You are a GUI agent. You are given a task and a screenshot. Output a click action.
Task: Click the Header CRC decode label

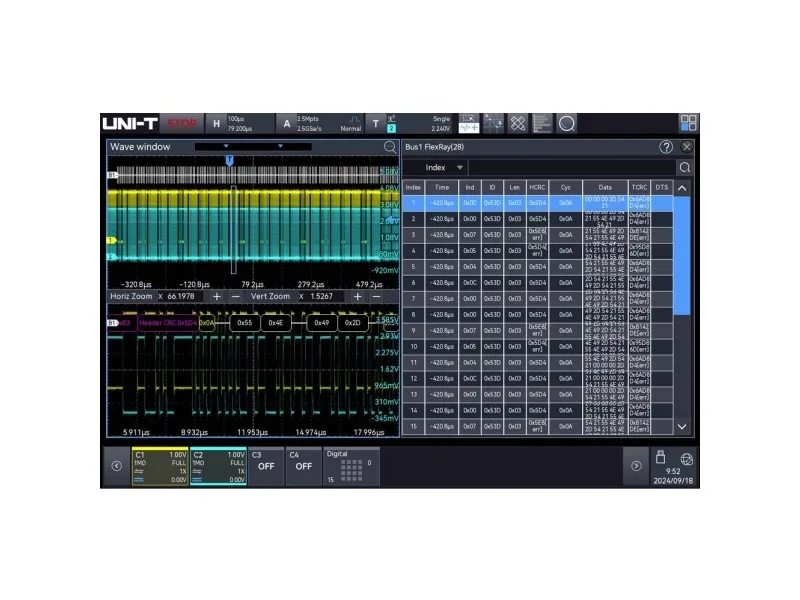pyautogui.click(x=167, y=323)
